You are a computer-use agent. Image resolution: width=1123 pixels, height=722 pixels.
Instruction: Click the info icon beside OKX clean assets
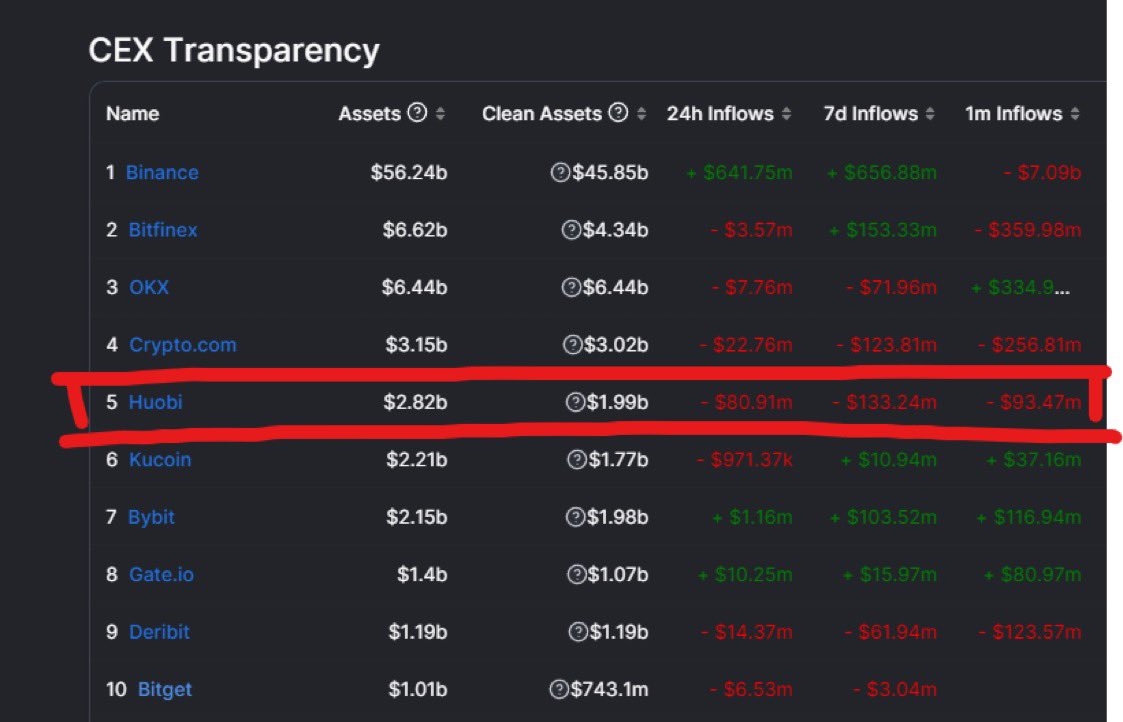click(571, 287)
